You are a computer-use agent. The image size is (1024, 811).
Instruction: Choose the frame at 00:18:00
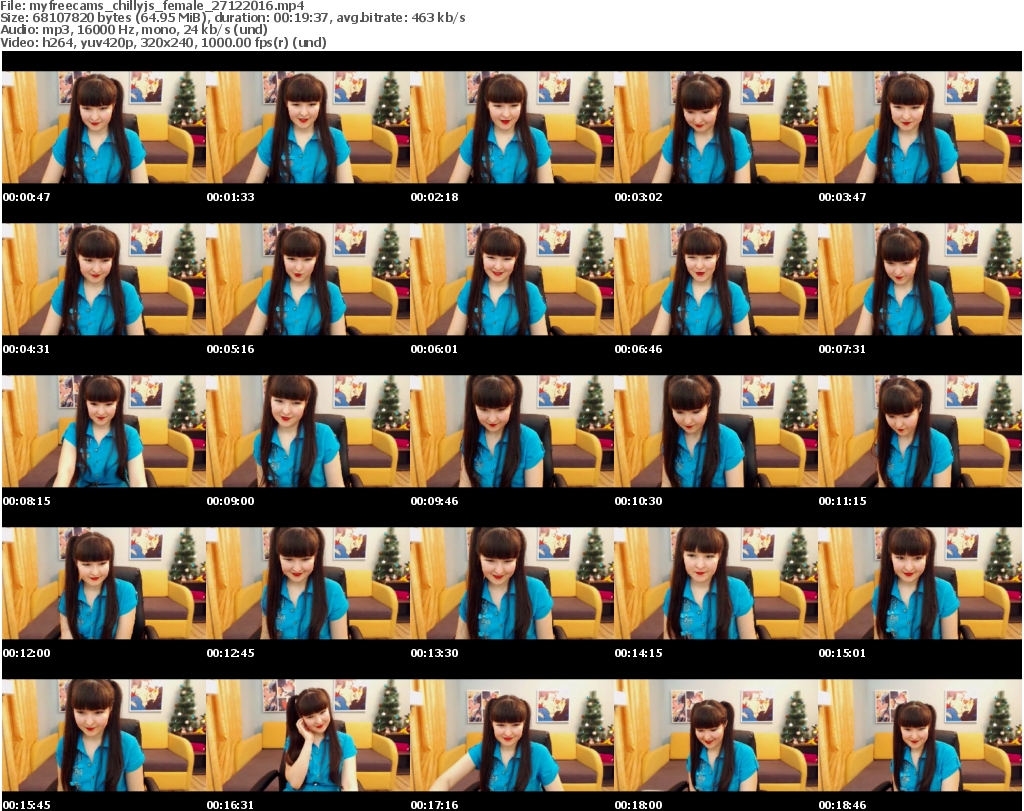pos(716,735)
